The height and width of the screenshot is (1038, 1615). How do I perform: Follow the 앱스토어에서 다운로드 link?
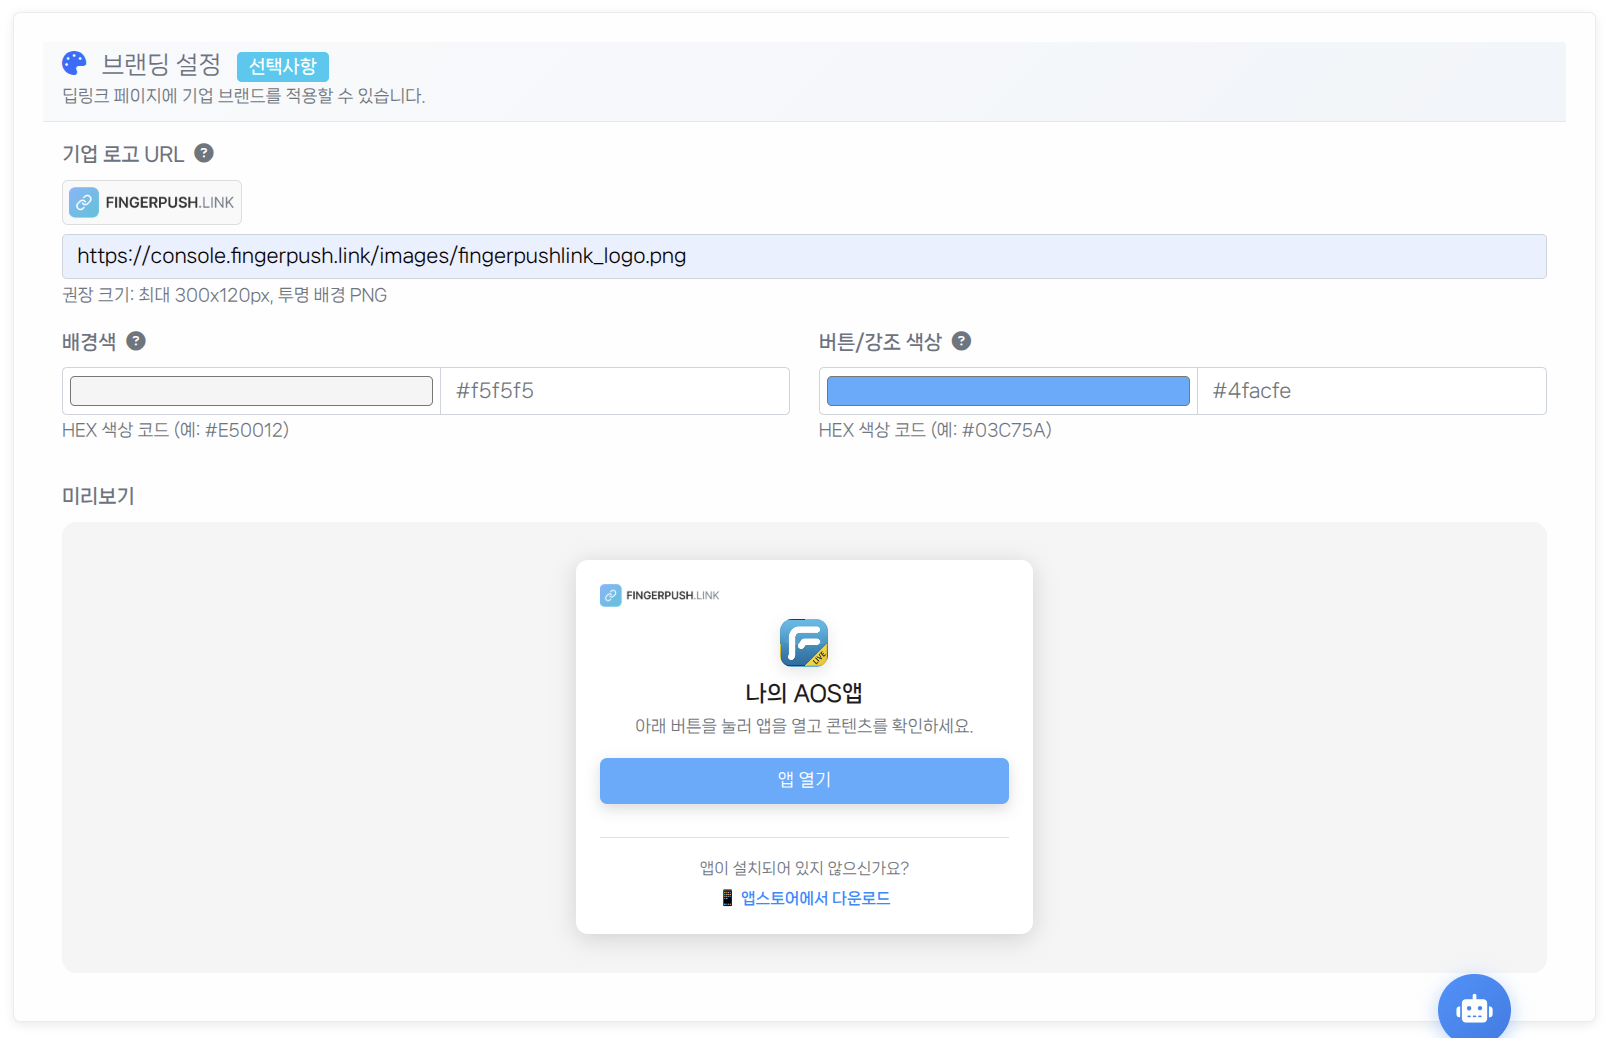tap(815, 898)
